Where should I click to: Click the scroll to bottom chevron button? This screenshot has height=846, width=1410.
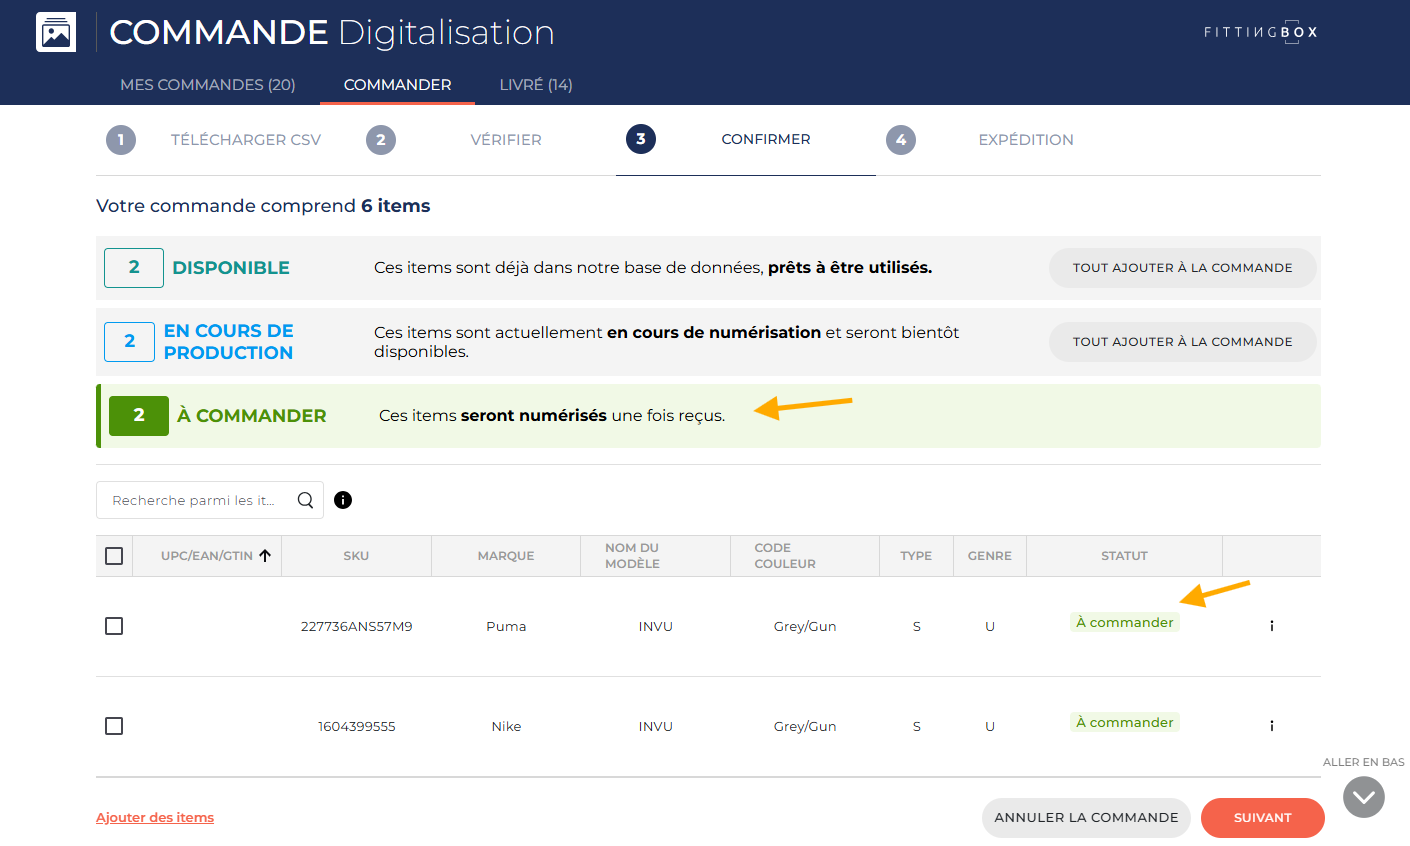(x=1363, y=797)
